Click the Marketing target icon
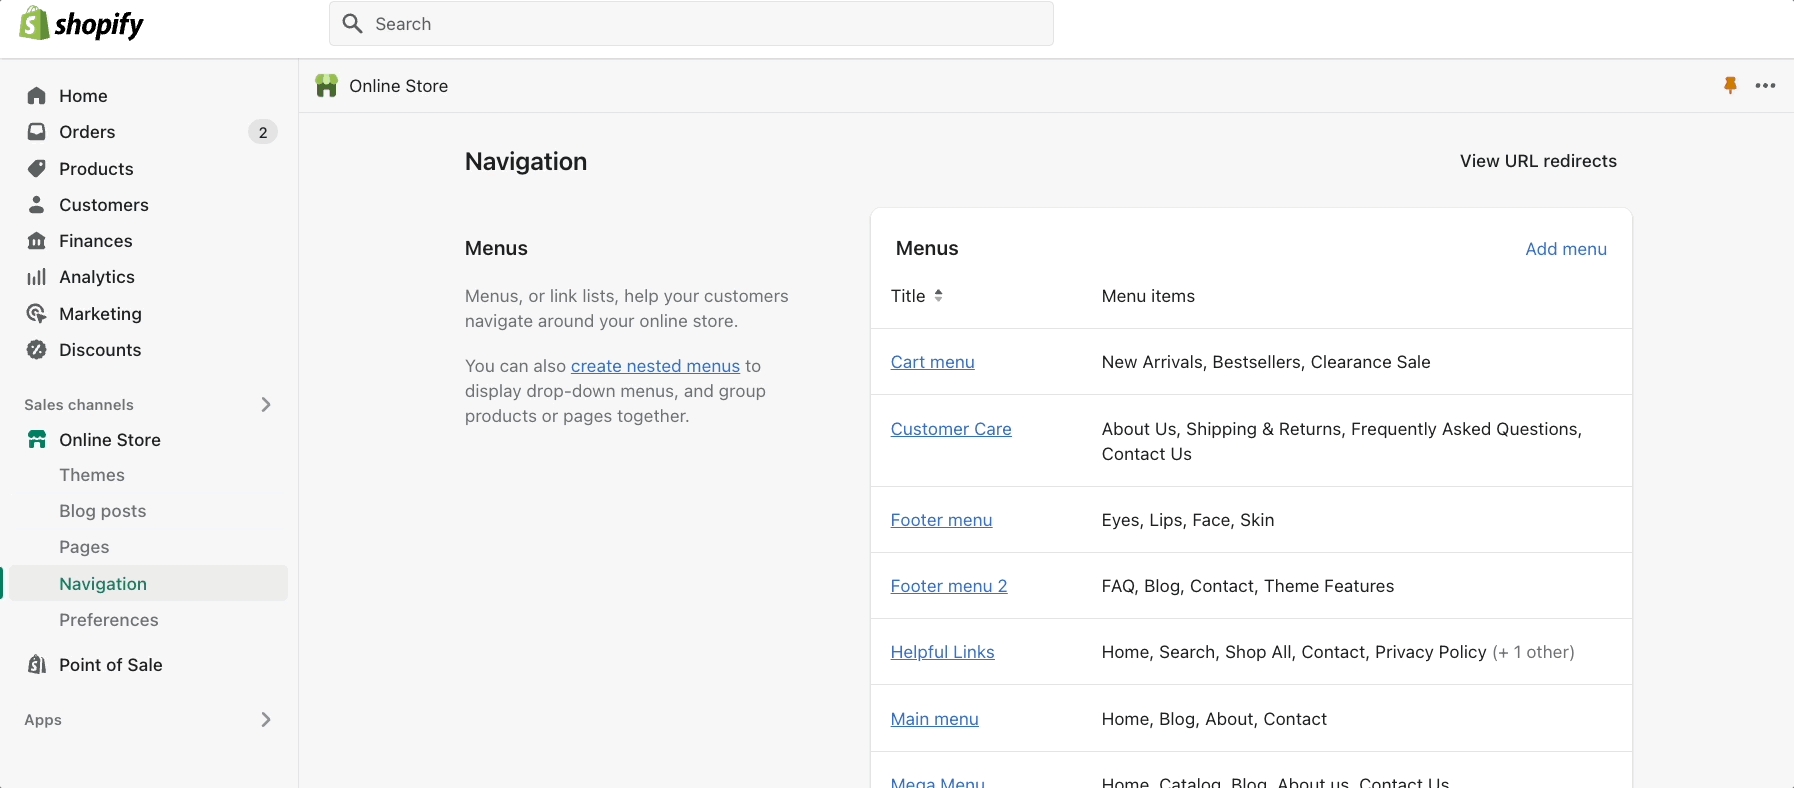The width and height of the screenshot is (1794, 788). pos(37,314)
